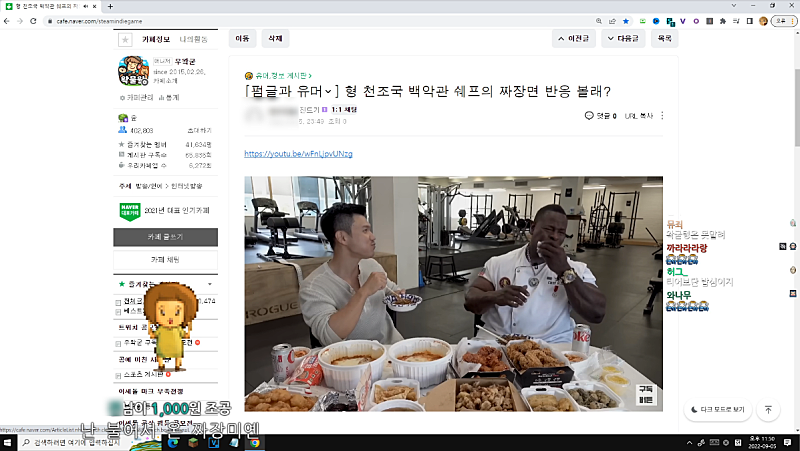Viewport: 800px width, 451px height.
Task: Click the favorite star box in the sidebar
Action: point(125,39)
